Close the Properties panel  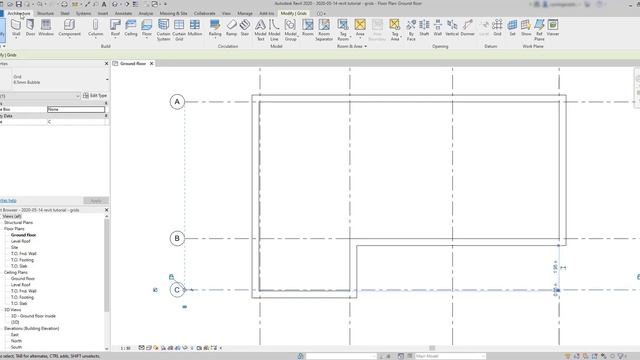107,64
